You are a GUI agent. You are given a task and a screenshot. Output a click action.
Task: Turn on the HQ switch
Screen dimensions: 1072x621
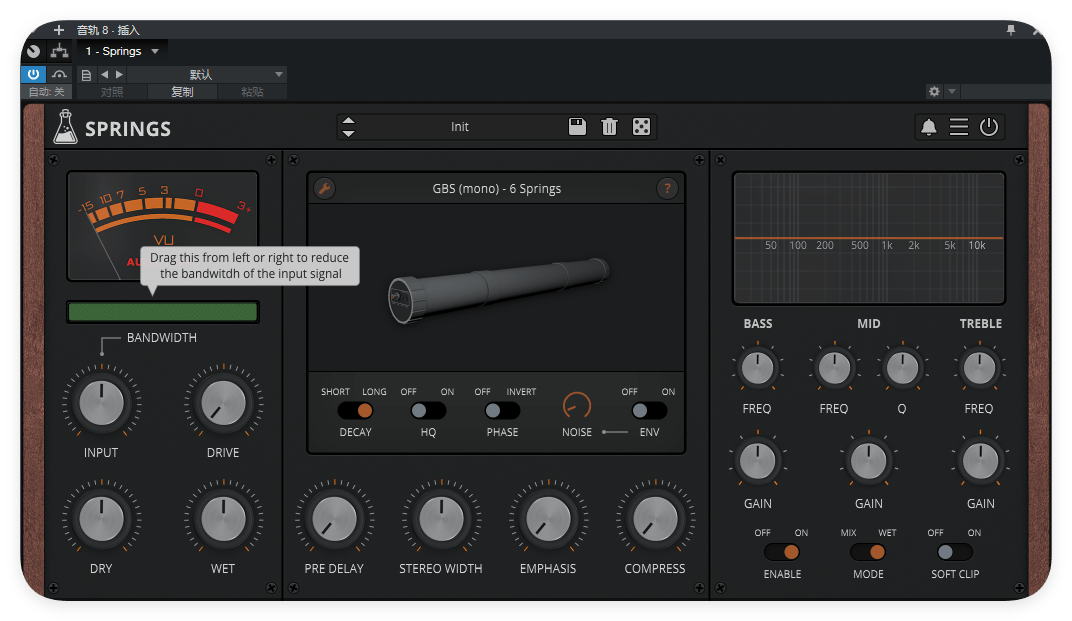coord(428,410)
